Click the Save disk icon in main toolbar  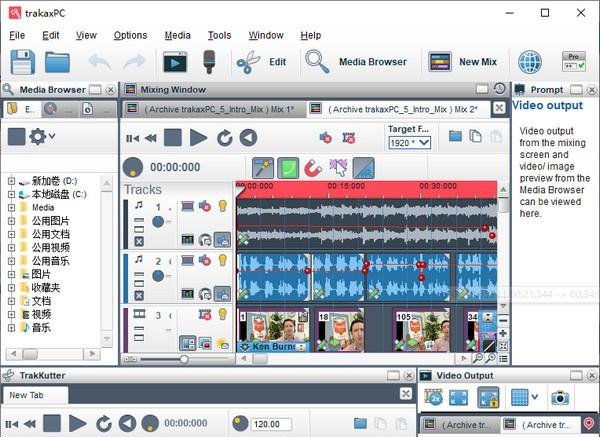click(x=22, y=62)
